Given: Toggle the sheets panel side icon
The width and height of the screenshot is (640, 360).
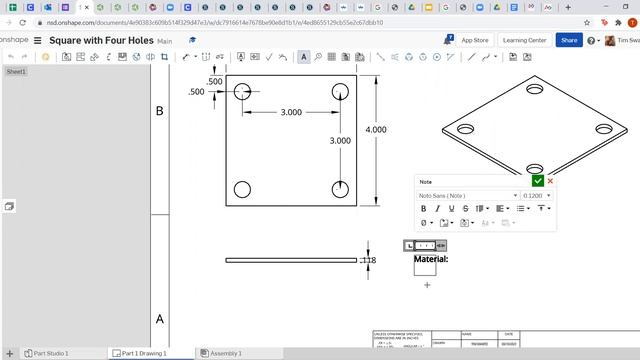Looking at the screenshot, I should 9,206.
